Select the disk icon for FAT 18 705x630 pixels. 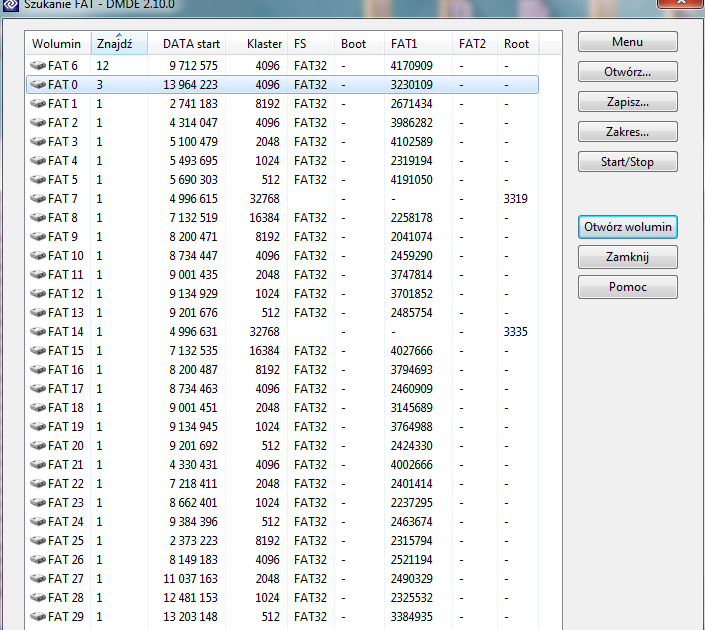click(38, 407)
